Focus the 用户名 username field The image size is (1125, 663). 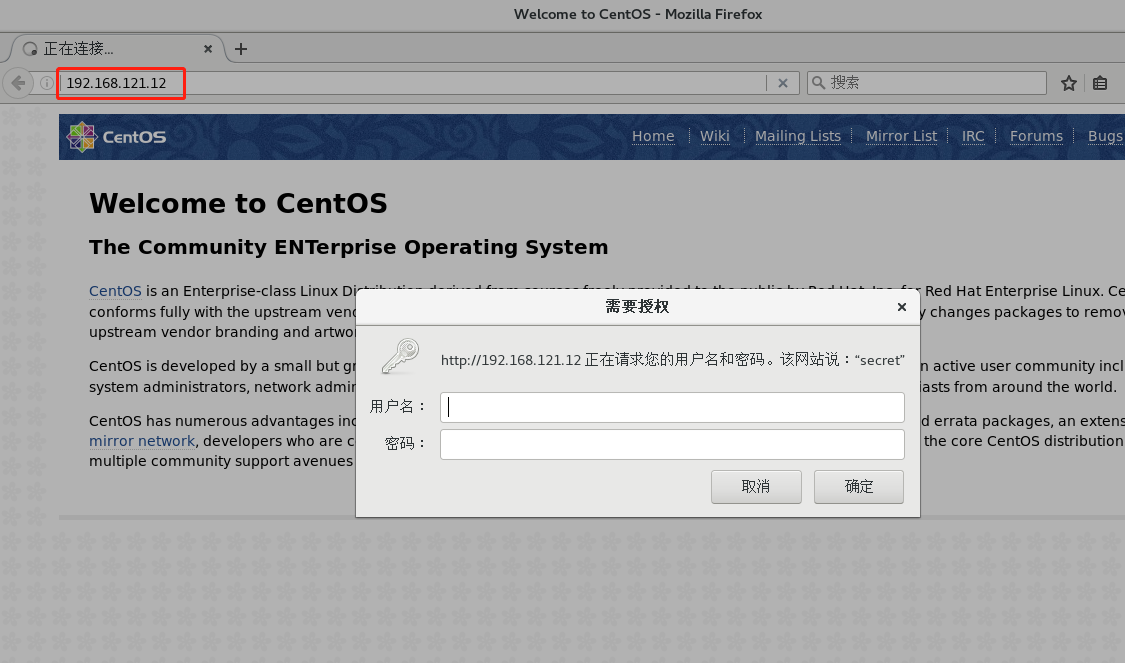[672, 408]
